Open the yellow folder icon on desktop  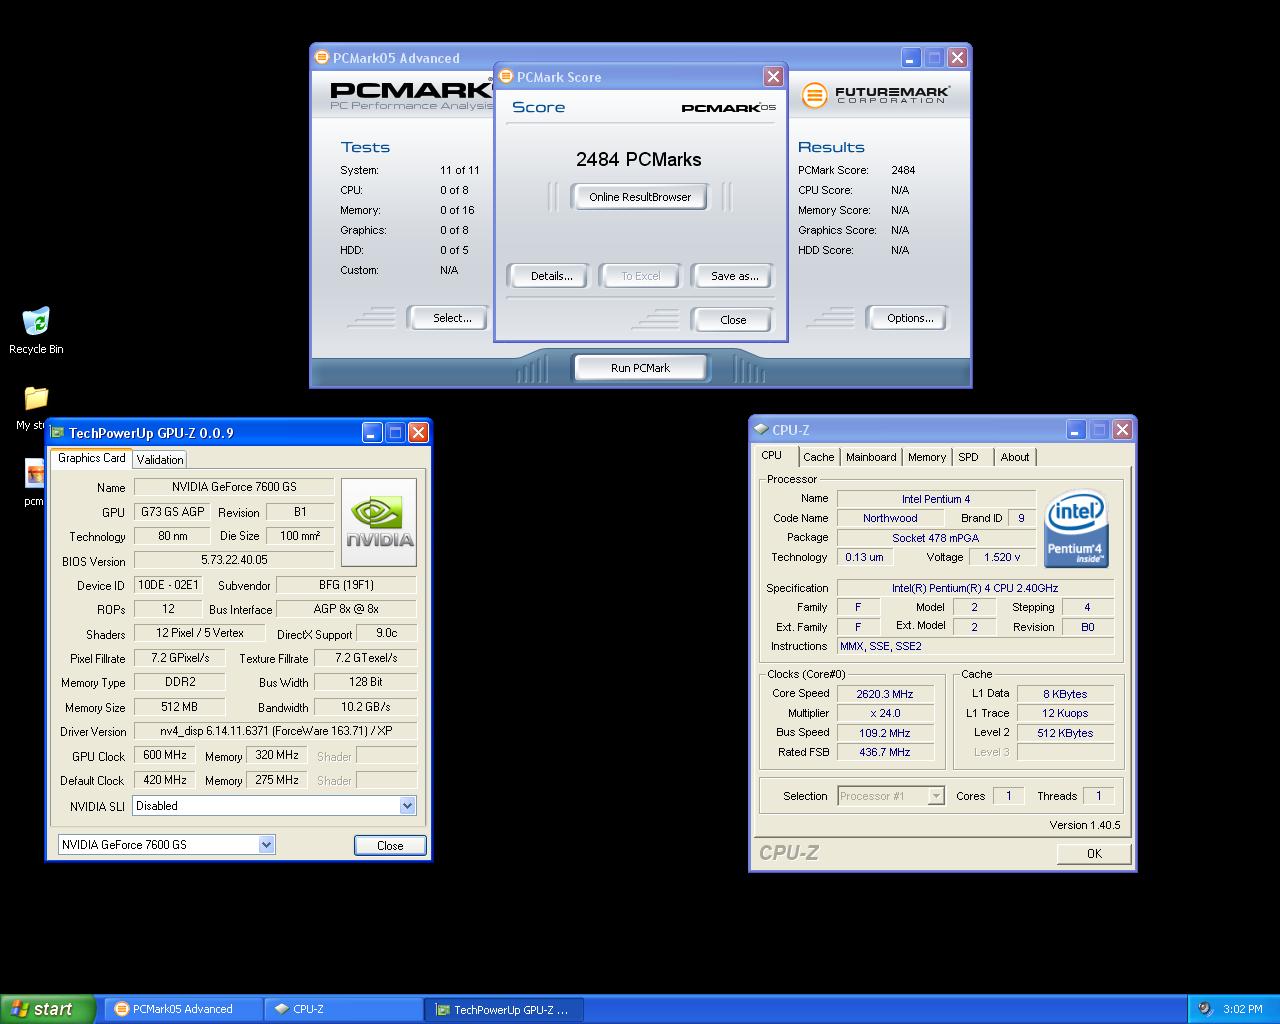36,398
